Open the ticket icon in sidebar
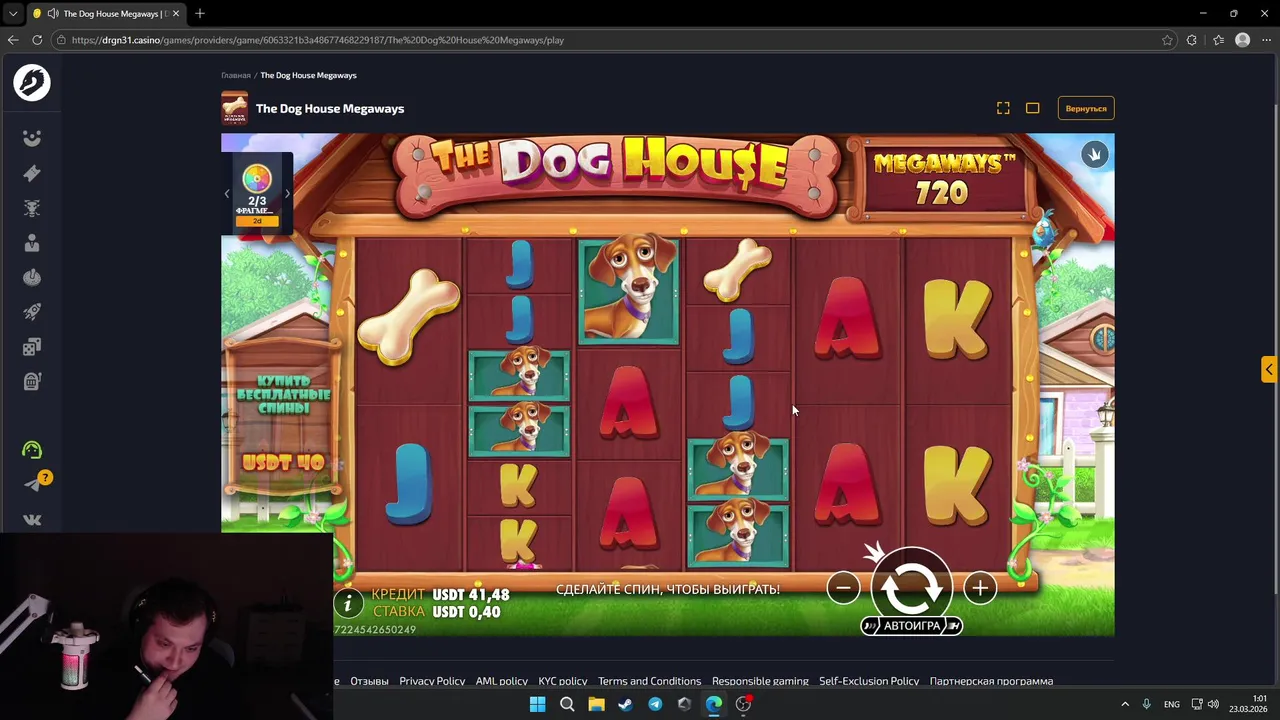 32,174
